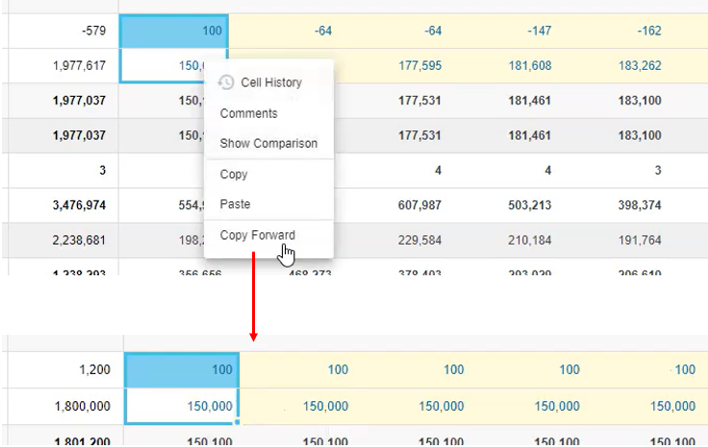Viewport: 708px width, 447px height.
Task: Select the yellow cell with -147
Action: [534, 31]
